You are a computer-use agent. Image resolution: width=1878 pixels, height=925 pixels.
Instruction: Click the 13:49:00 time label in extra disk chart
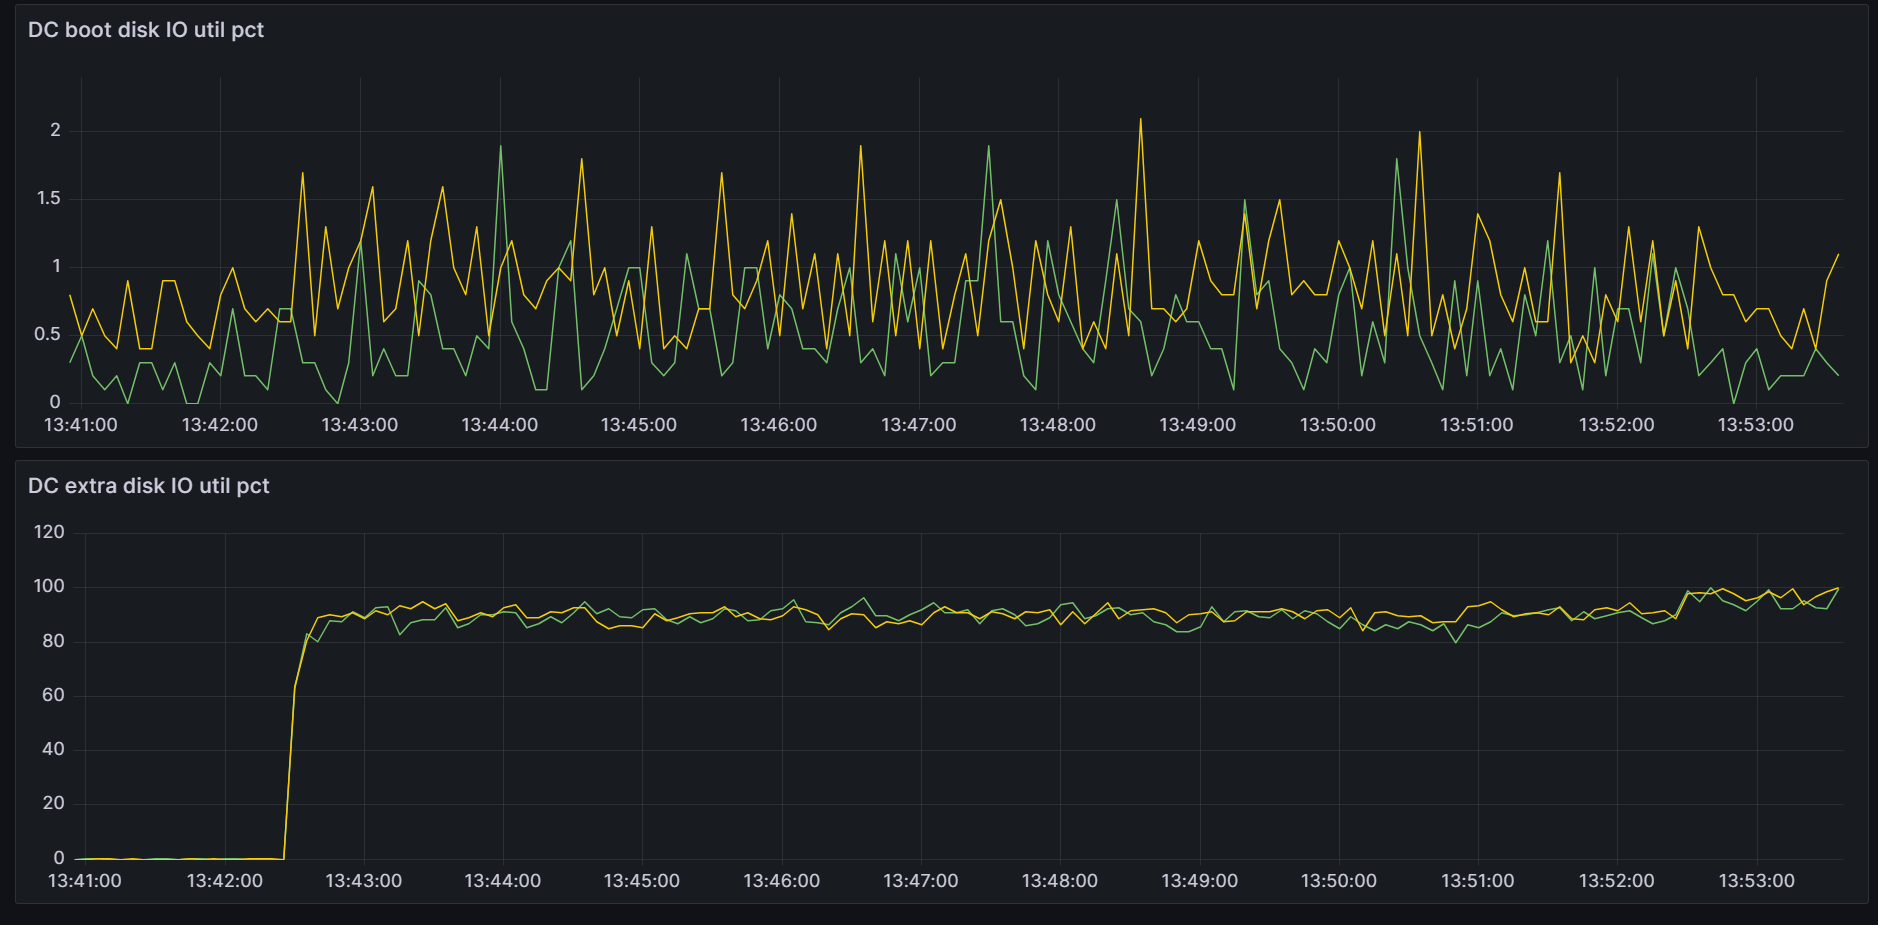click(x=1199, y=881)
